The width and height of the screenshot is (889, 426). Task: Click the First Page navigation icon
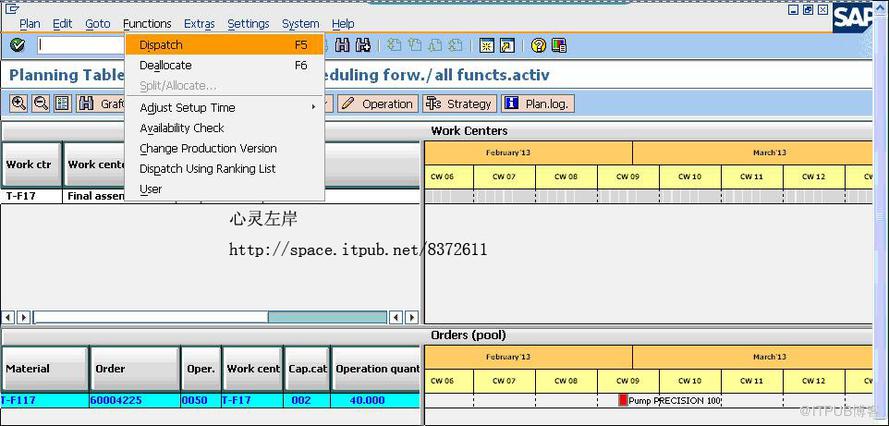pyautogui.click(x=394, y=45)
